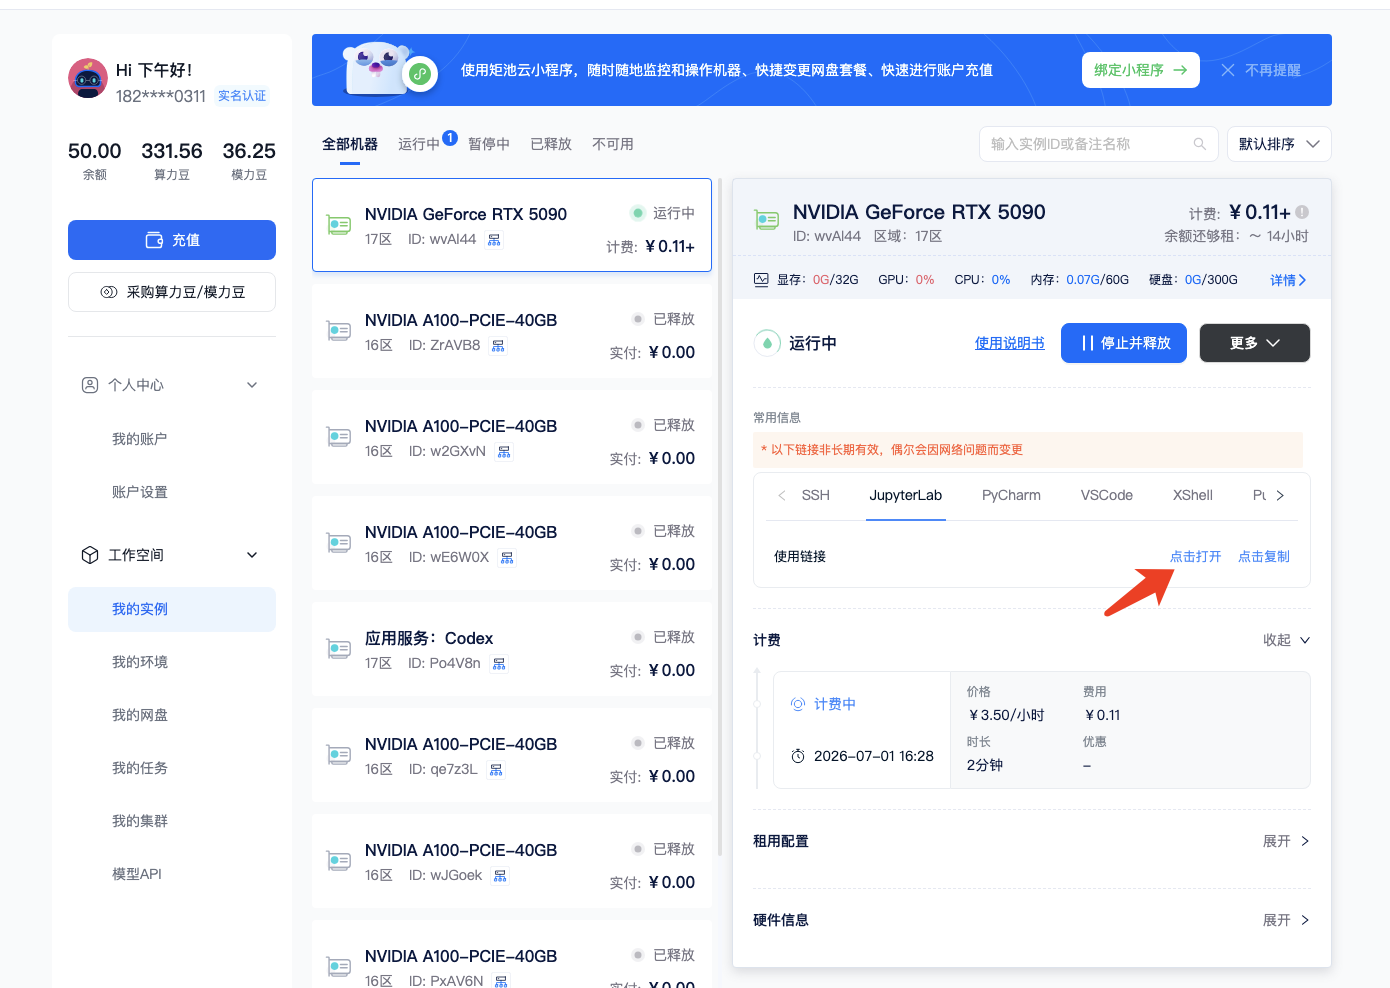
Task: Switch to 运行中 tab
Action: pyautogui.click(x=419, y=144)
